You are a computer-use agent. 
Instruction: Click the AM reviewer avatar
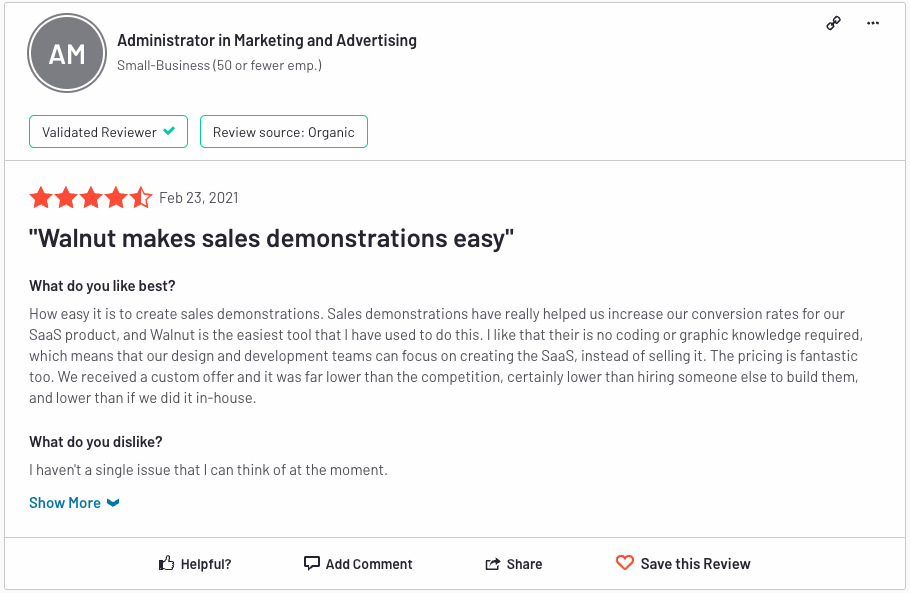click(x=67, y=54)
